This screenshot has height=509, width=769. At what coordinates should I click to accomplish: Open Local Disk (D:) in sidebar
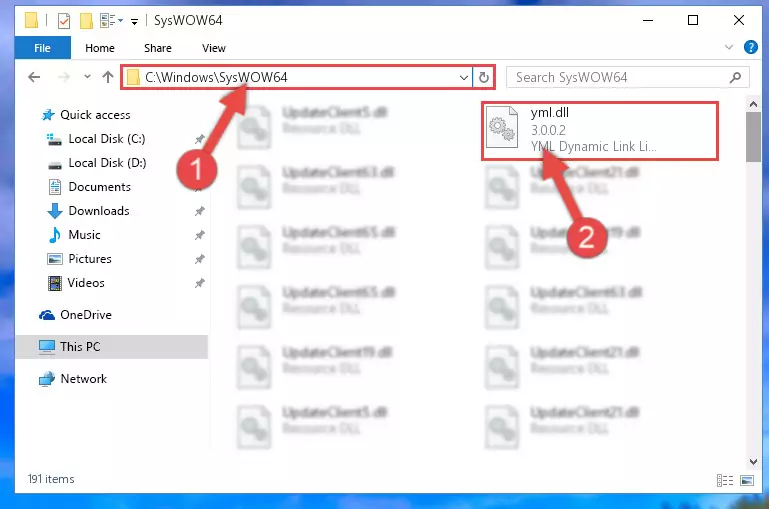click(x=107, y=163)
